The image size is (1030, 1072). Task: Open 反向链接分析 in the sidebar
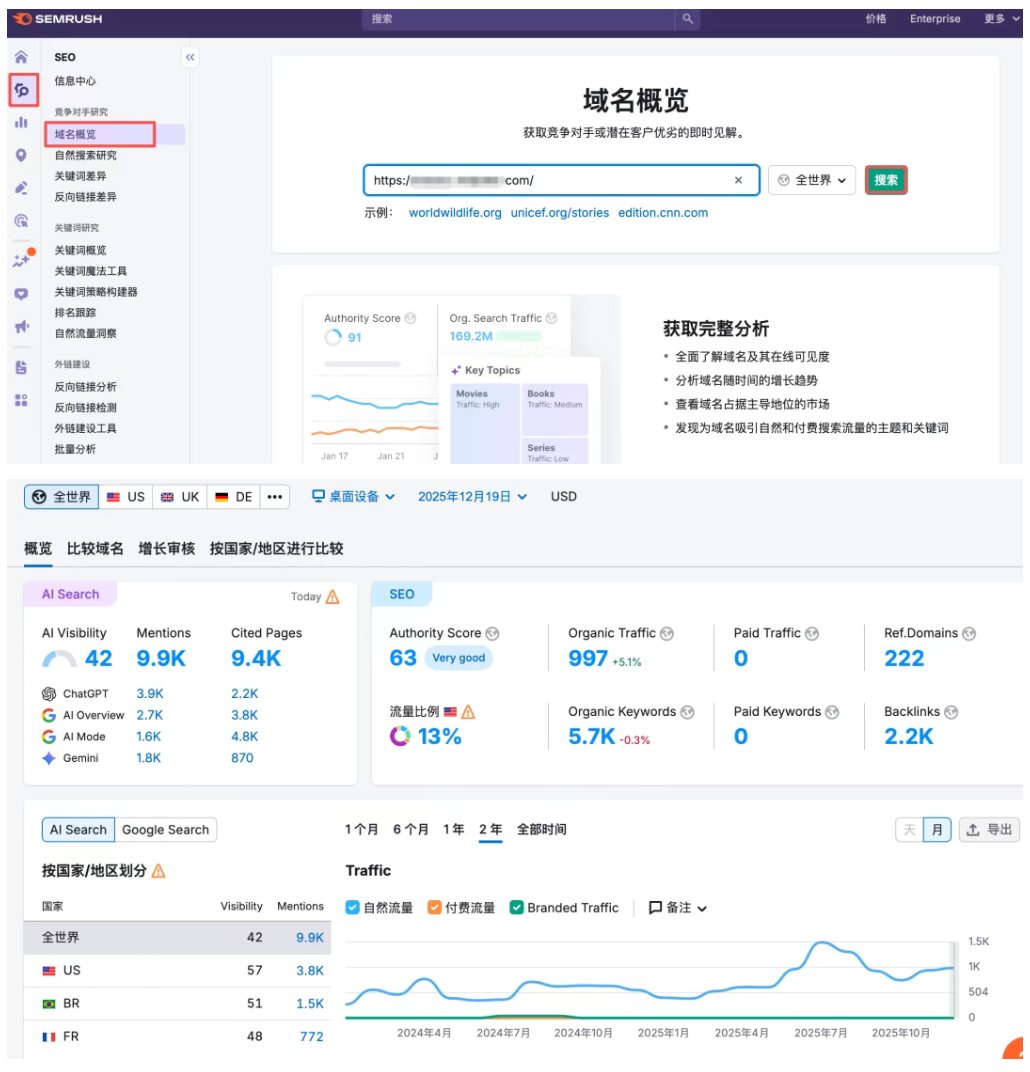pyautogui.click(x=85, y=387)
